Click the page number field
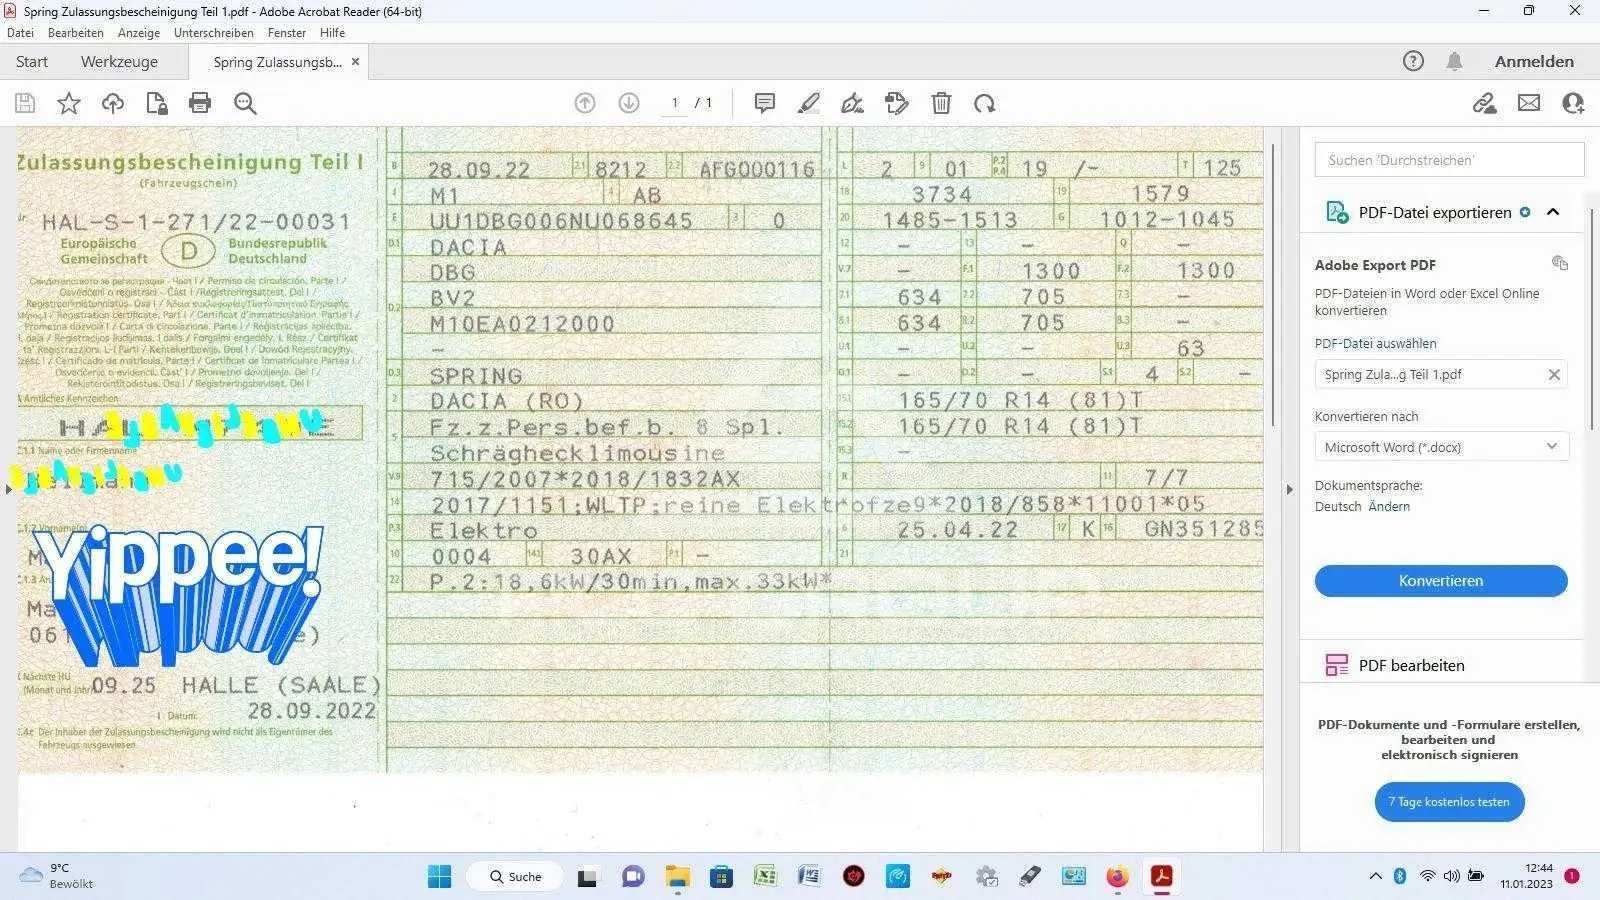The image size is (1600, 900). pos(675,103)
